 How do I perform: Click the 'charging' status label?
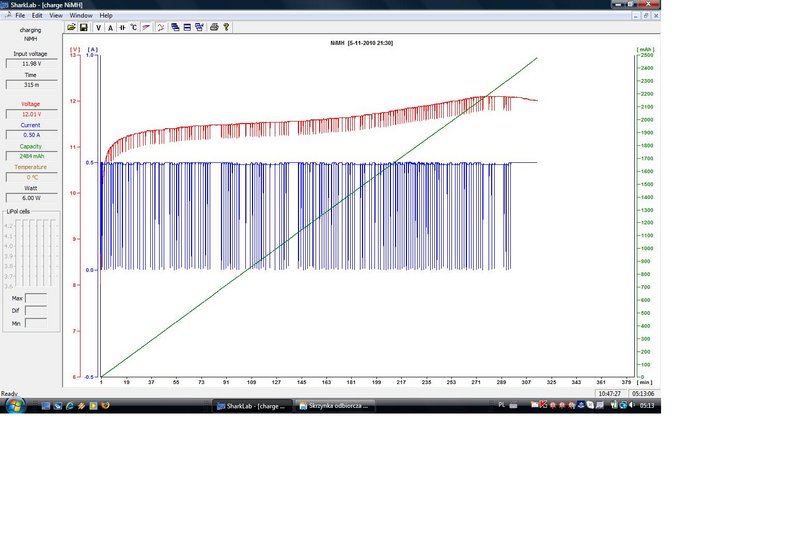(31, 30)
